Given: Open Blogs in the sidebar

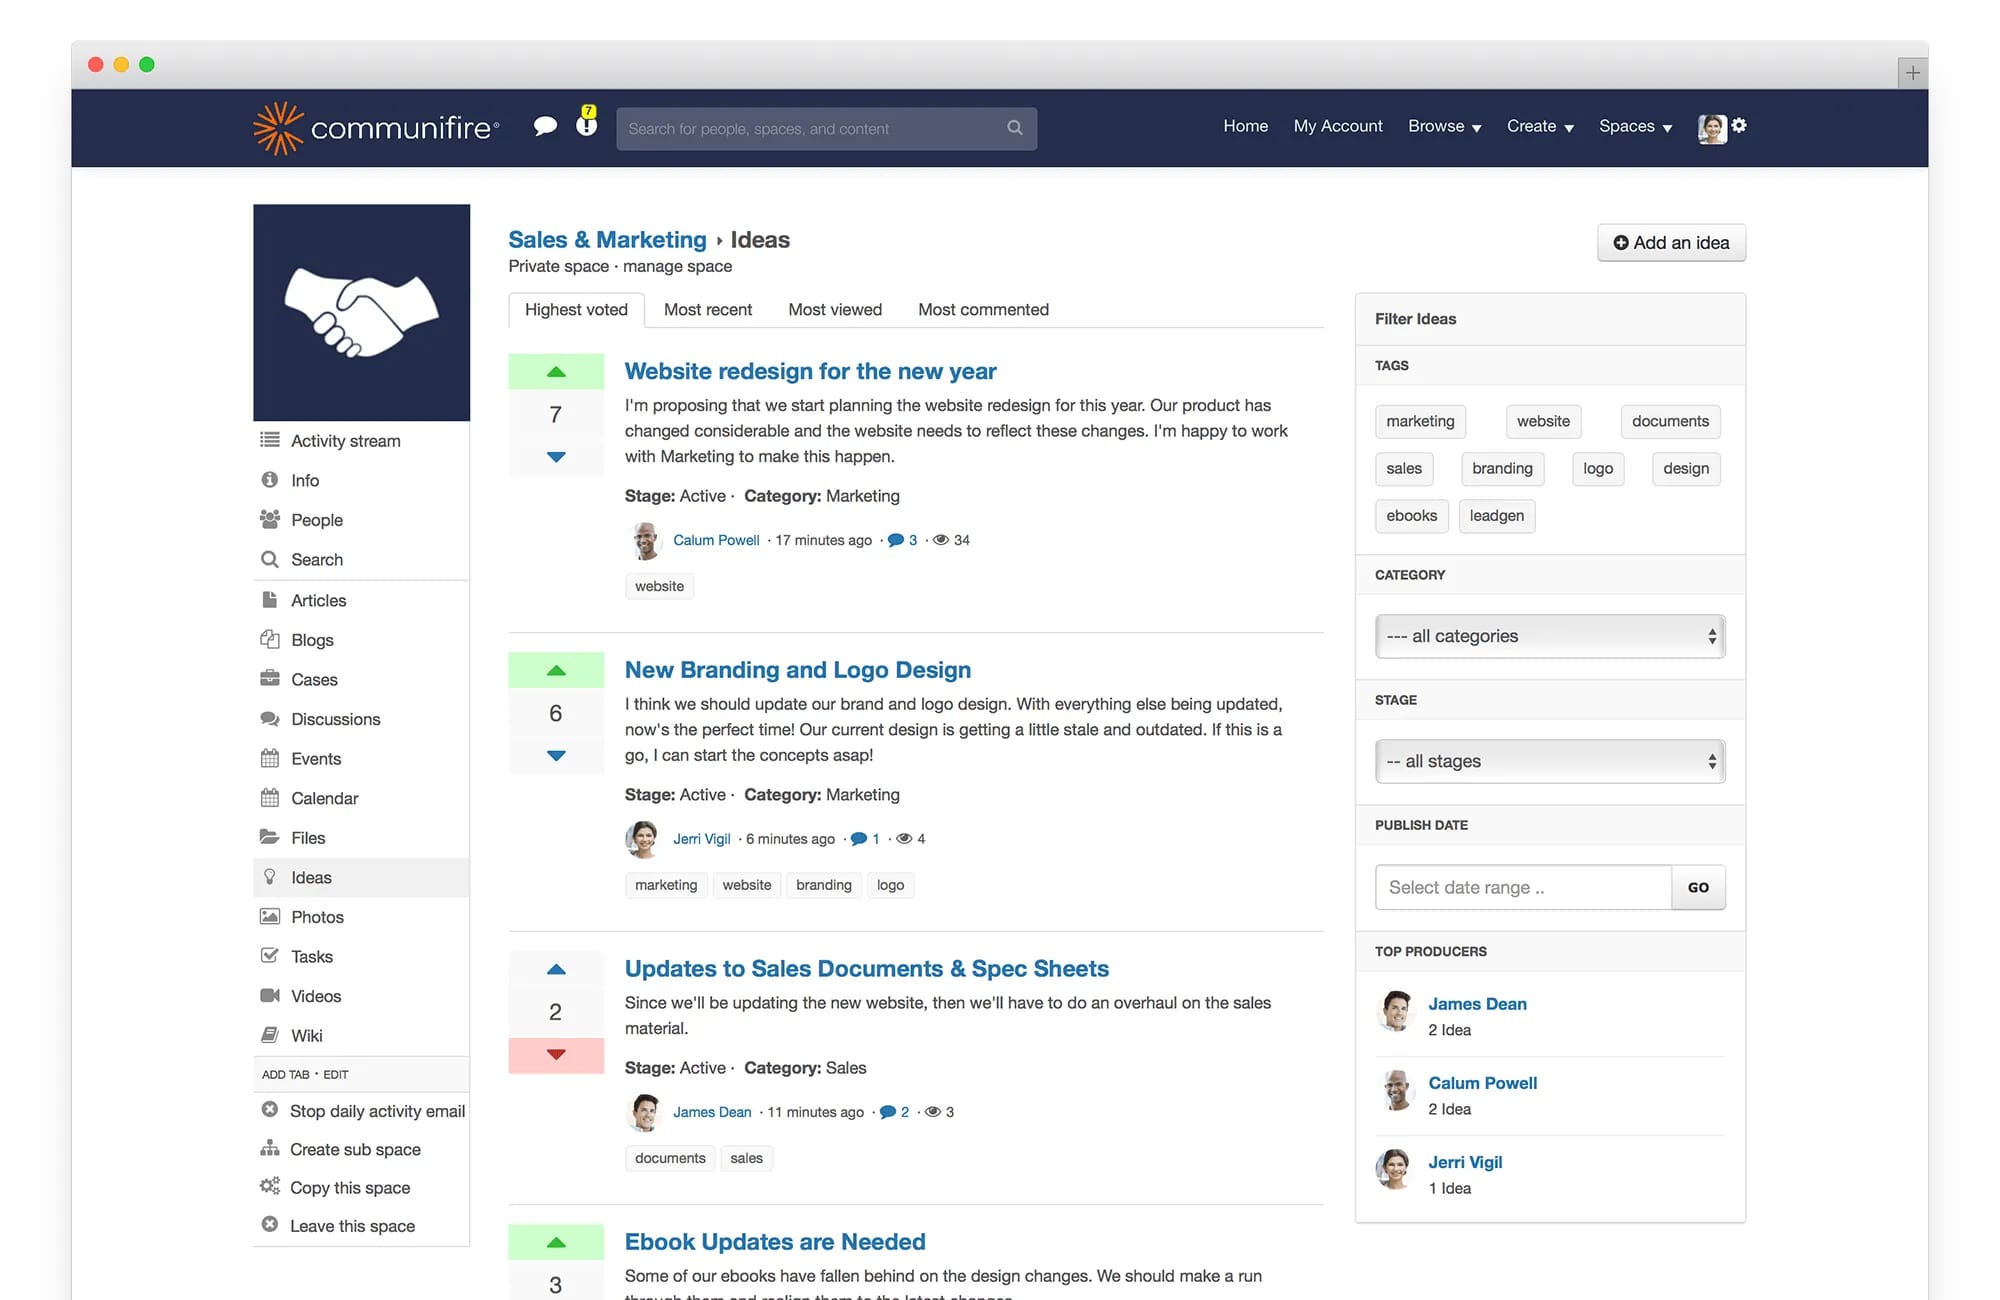Looking at the screenshot, I should [361, 640].
